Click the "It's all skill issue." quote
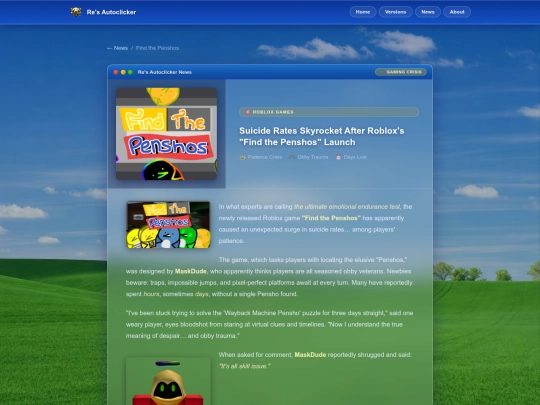Image resolution: width=540 pixels, height=405 pixels. click(x=245, y=366)
